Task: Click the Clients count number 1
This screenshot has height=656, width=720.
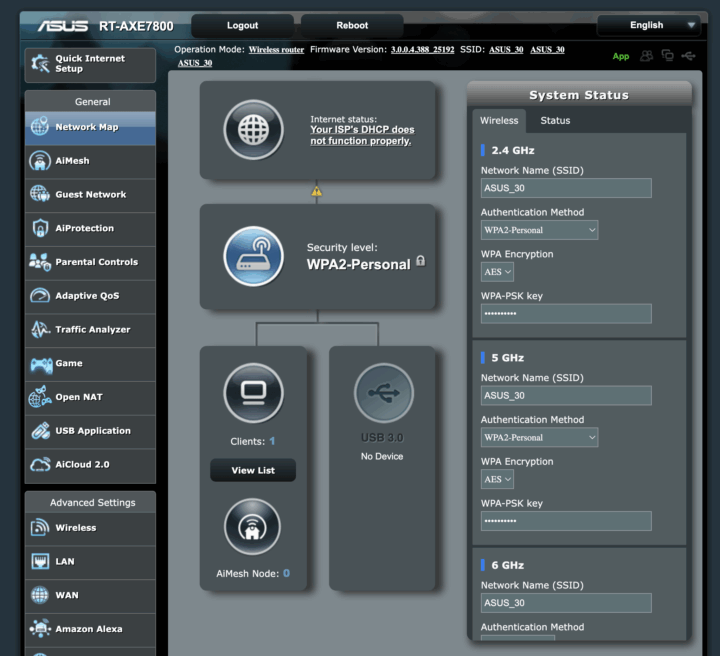Action: point(272,441)
